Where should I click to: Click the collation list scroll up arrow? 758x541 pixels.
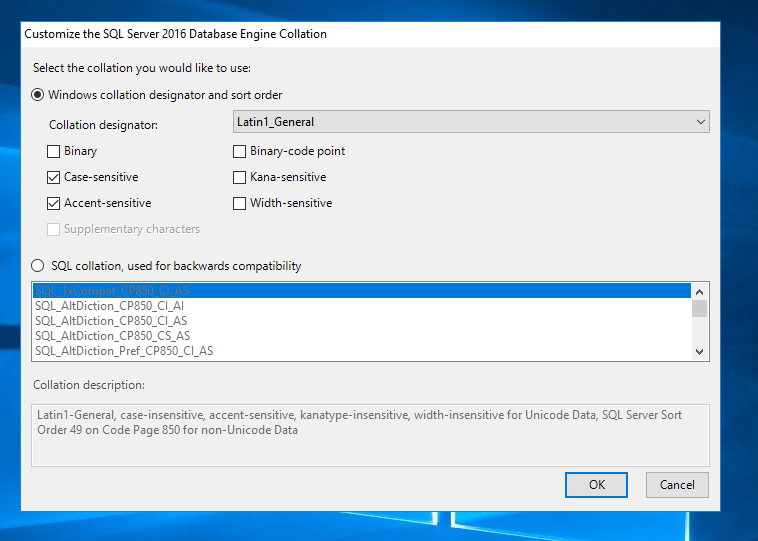[700, 292]
